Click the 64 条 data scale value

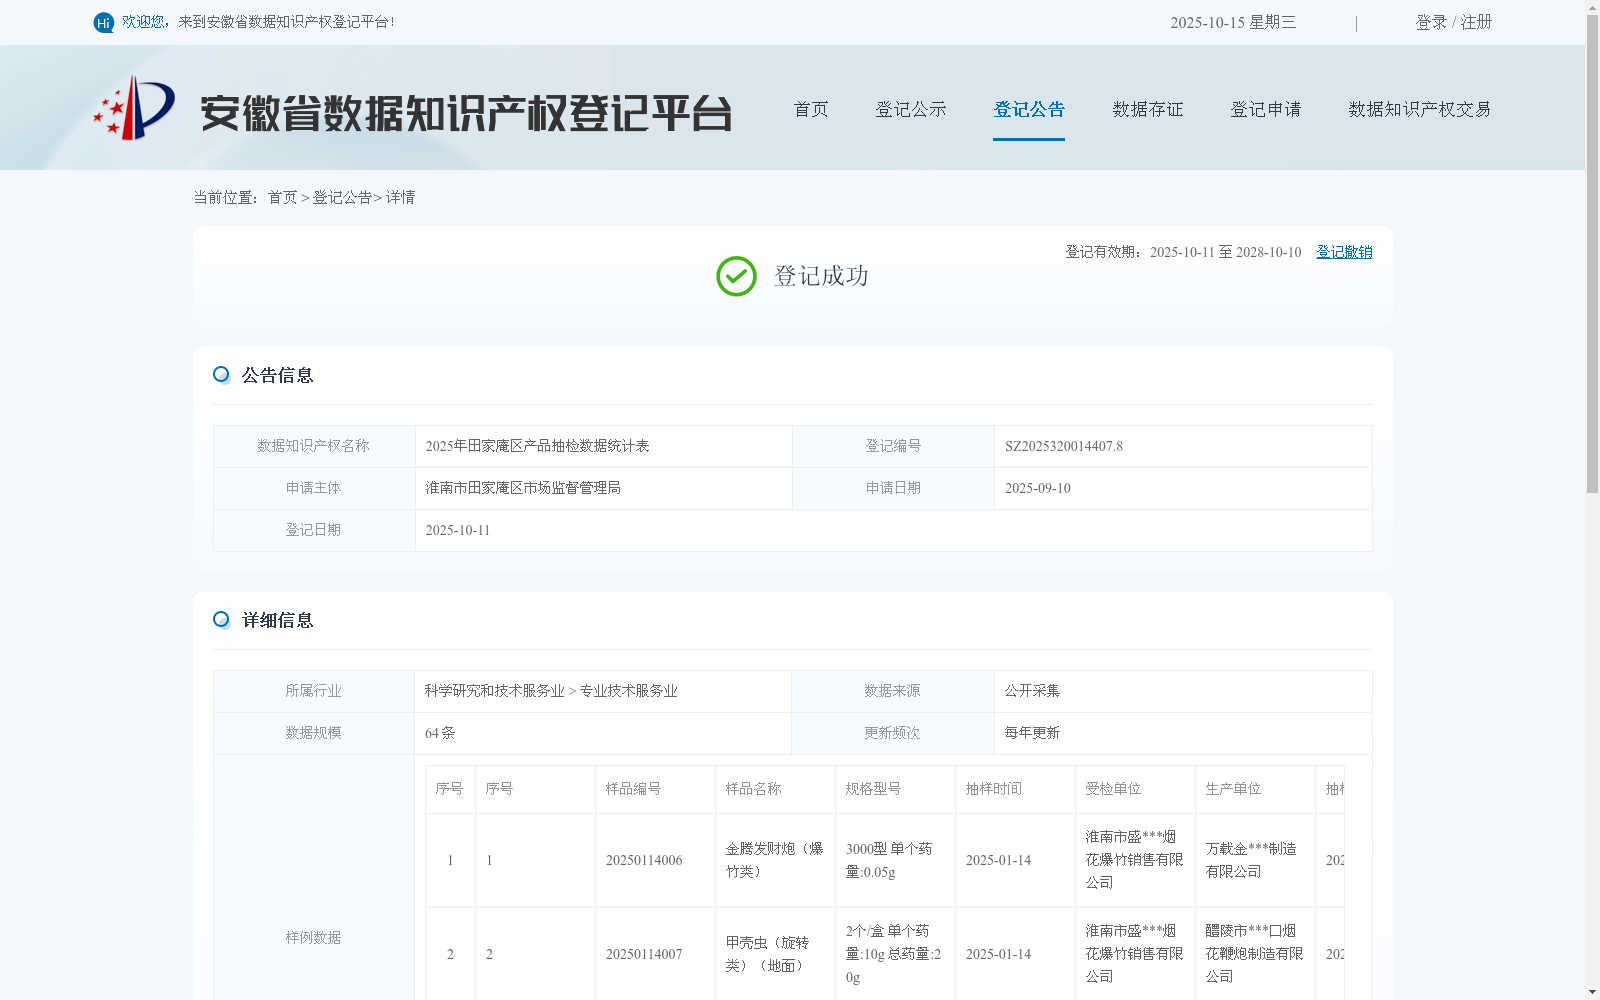pos(440,733)
